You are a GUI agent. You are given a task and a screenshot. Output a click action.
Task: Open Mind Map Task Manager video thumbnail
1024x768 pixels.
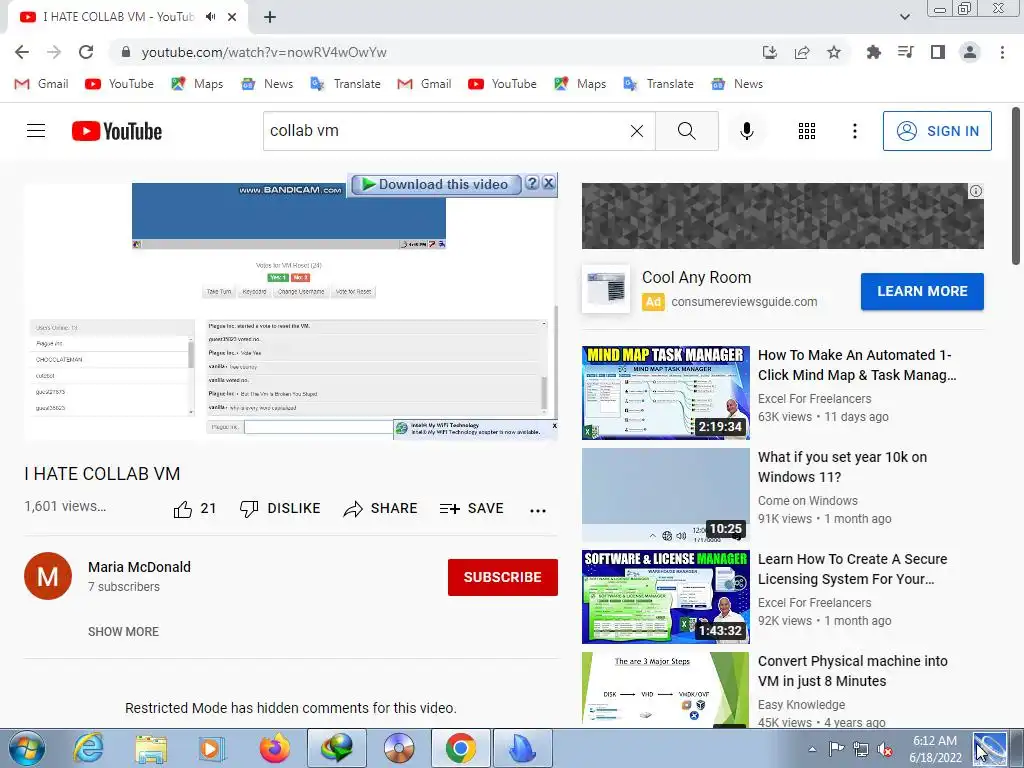(x=665, y=392)
